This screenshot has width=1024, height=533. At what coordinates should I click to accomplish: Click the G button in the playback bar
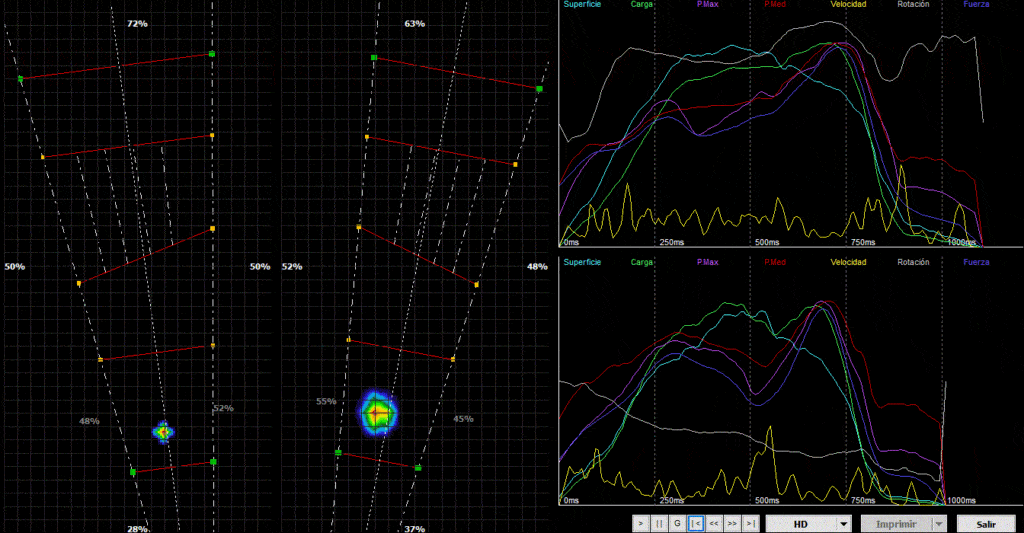click(x=677, y=523)
